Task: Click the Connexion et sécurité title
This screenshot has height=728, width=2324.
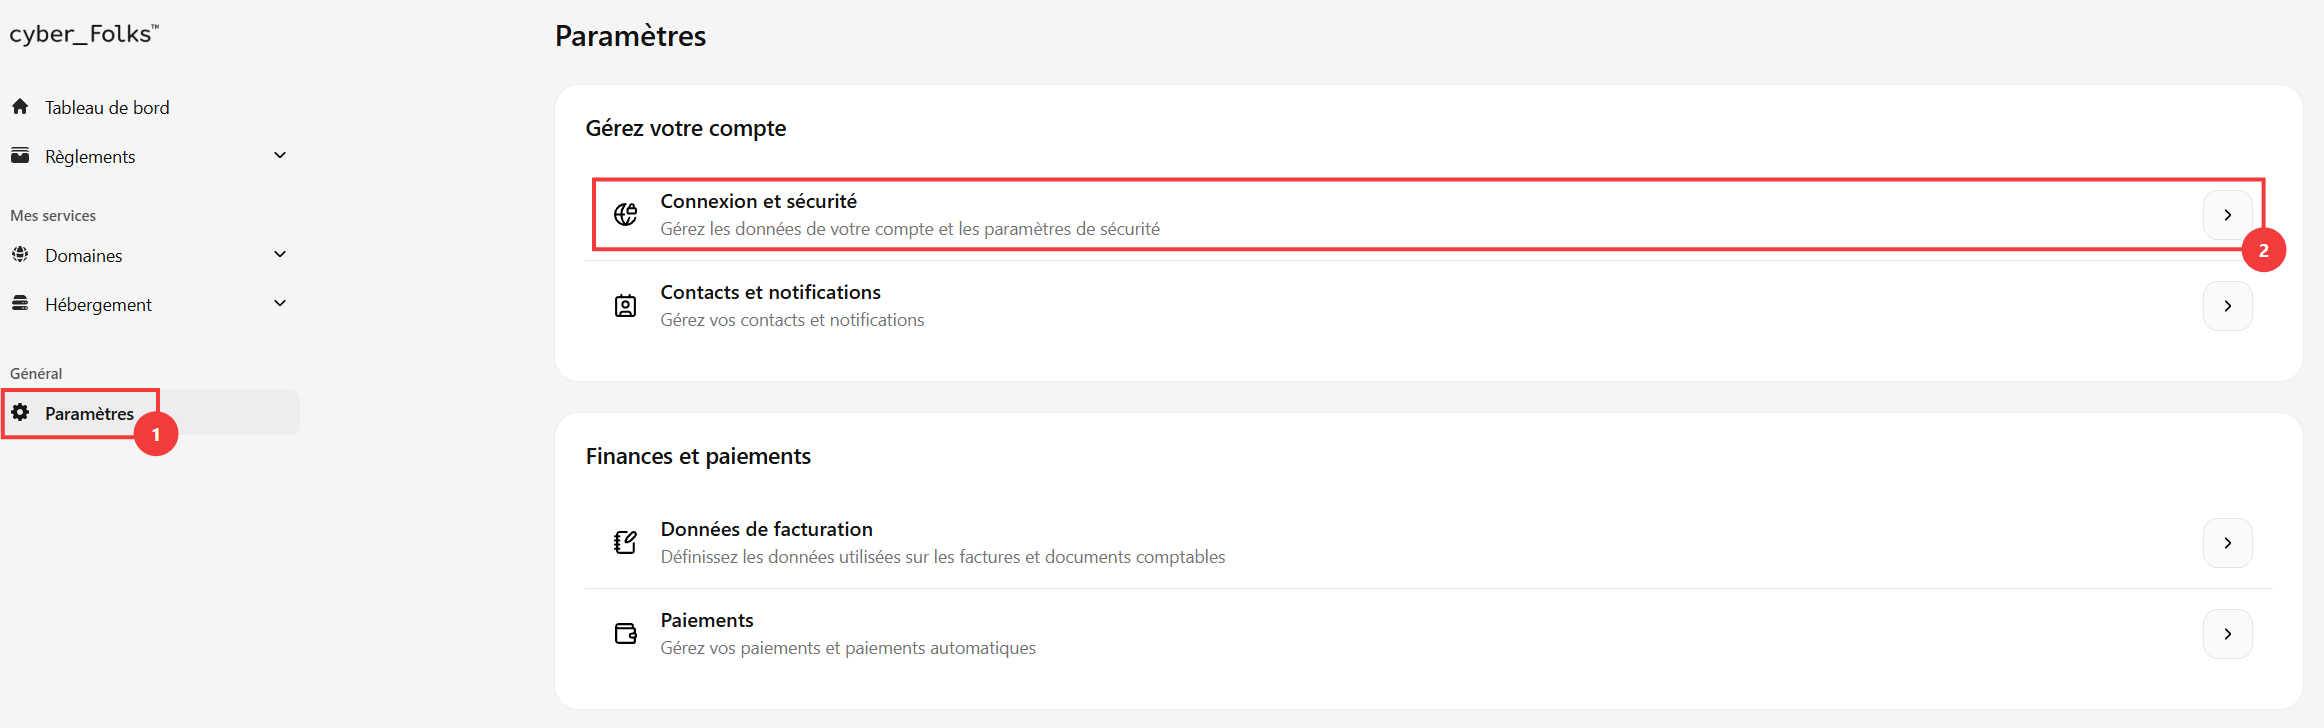Action: [759, 201]
